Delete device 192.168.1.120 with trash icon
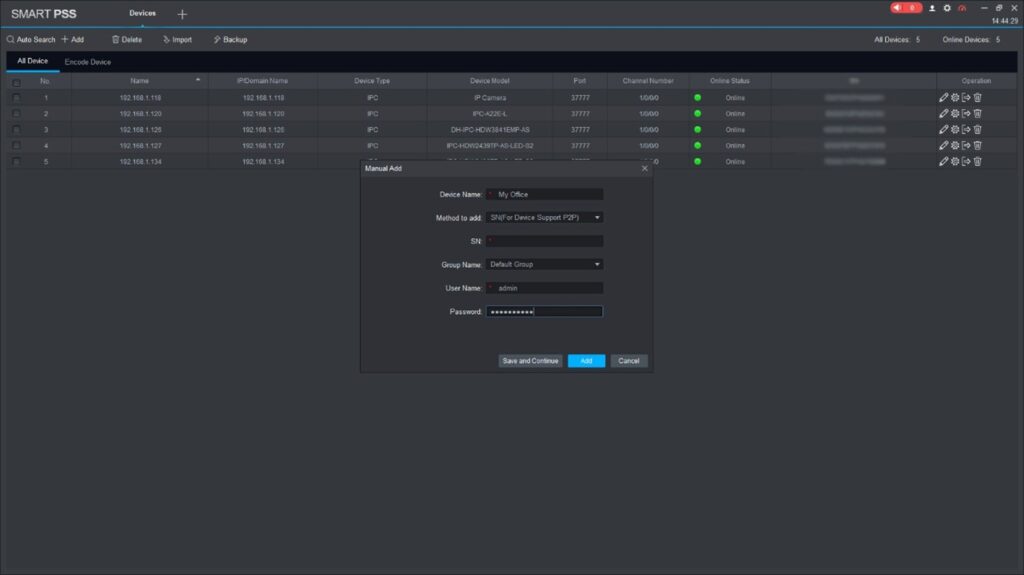Image resolution: width=1024 pixels, height=575 pixels. coord(978,114)
